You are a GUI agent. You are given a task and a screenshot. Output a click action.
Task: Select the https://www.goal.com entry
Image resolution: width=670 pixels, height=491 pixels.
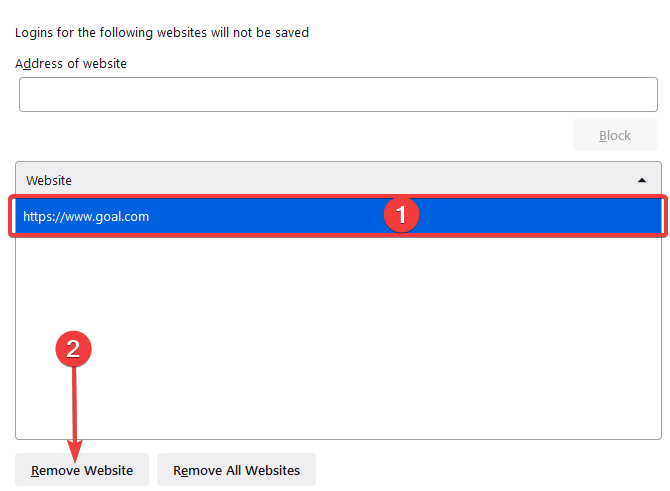pos(338,216)
